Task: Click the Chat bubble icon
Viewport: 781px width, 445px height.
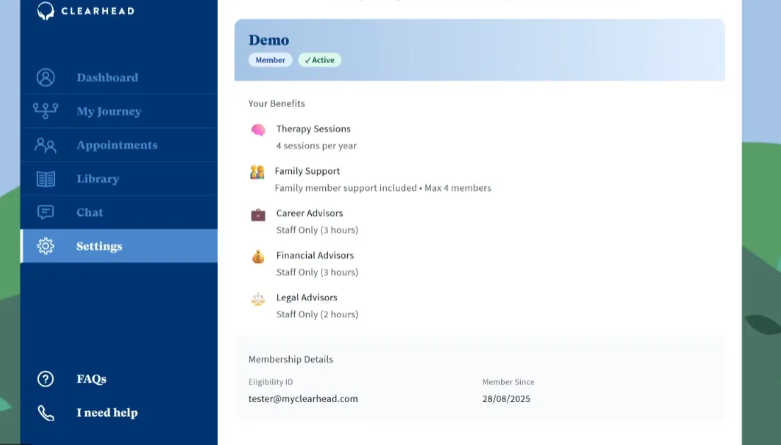Action: coord(45,212)
